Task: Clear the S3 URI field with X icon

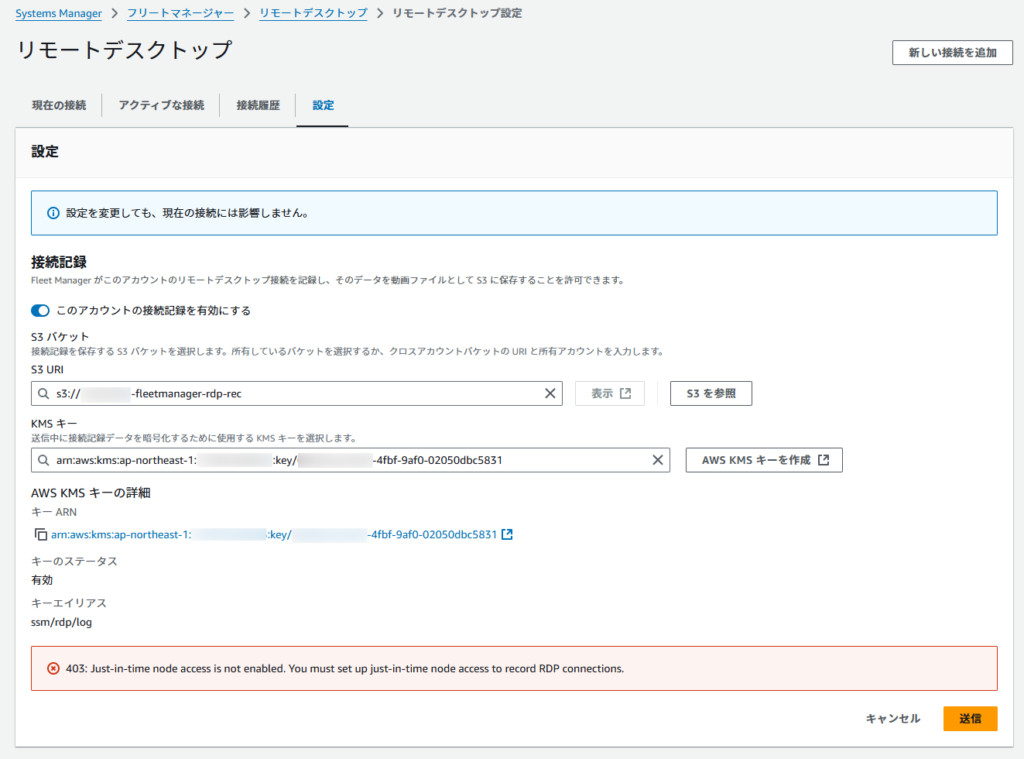Action: (550, 394)
